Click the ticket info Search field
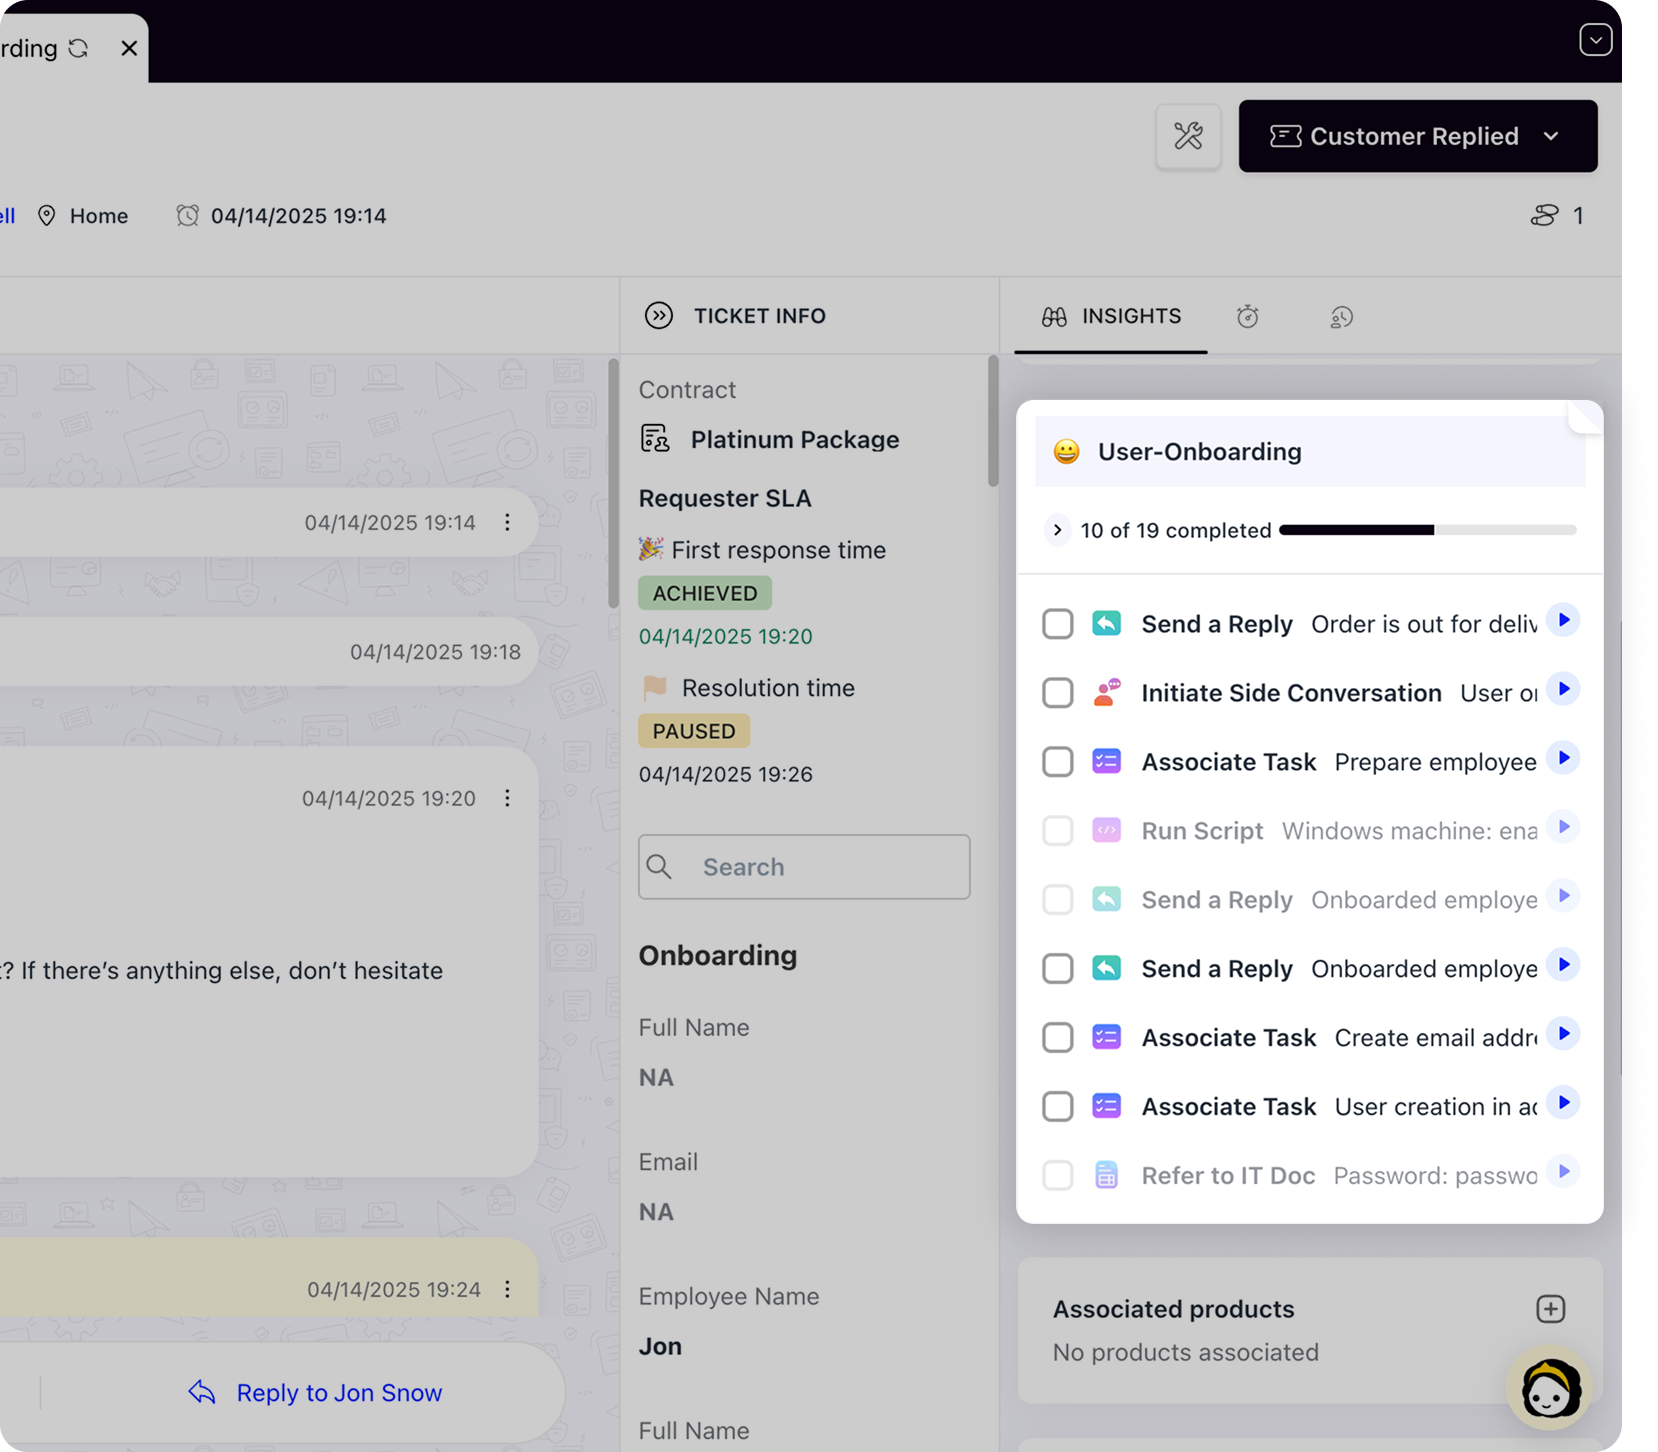Screen dimensions: 1658x1452 pyautogui.click(x=804, y=867)
